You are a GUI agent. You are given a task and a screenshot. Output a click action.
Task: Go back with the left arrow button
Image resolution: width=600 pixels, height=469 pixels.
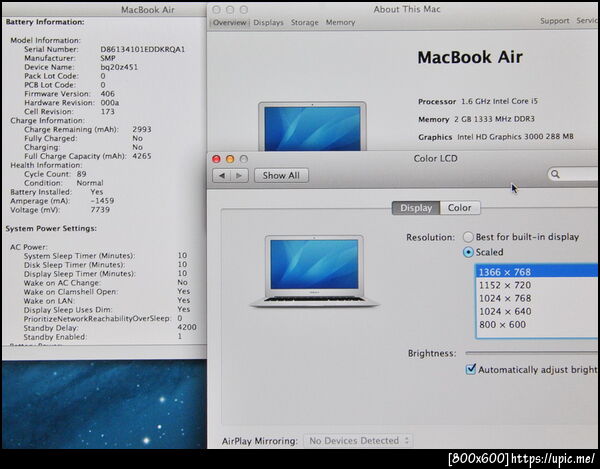(222, 176)
